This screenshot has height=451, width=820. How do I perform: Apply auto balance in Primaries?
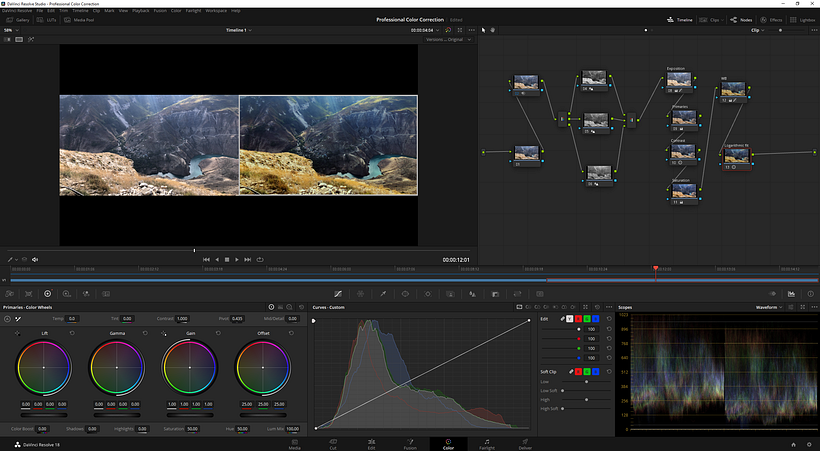coord(7,319)
